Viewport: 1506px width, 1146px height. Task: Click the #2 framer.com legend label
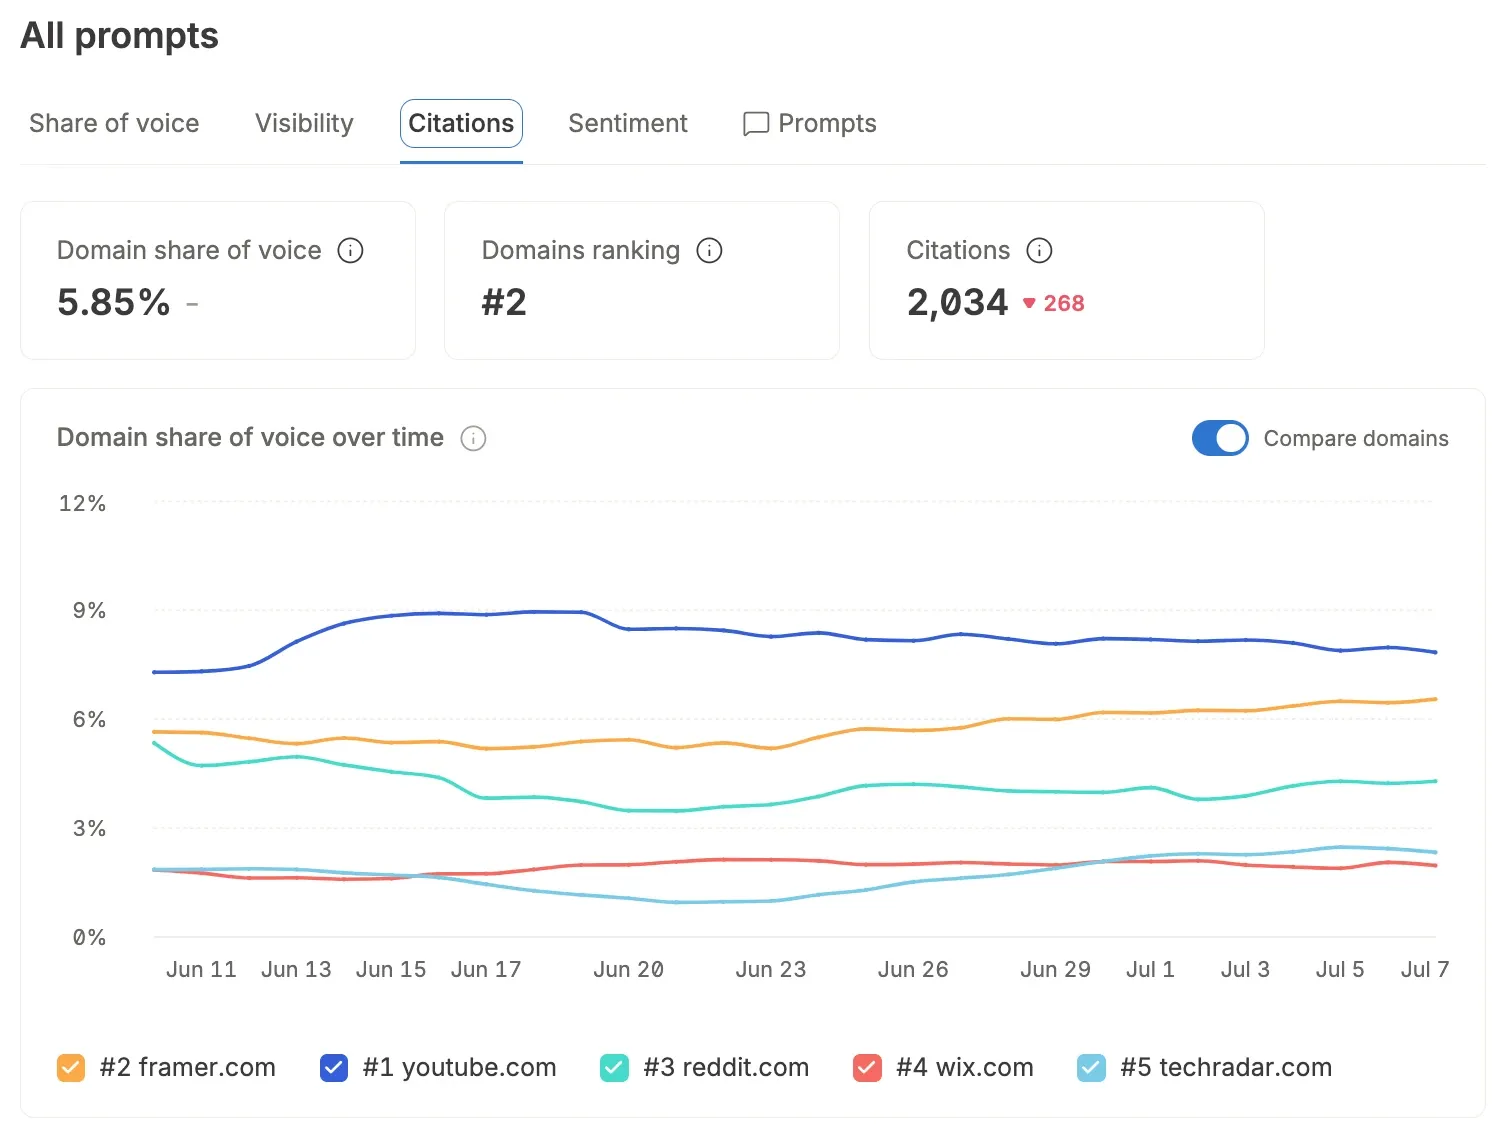point(188,1067)
